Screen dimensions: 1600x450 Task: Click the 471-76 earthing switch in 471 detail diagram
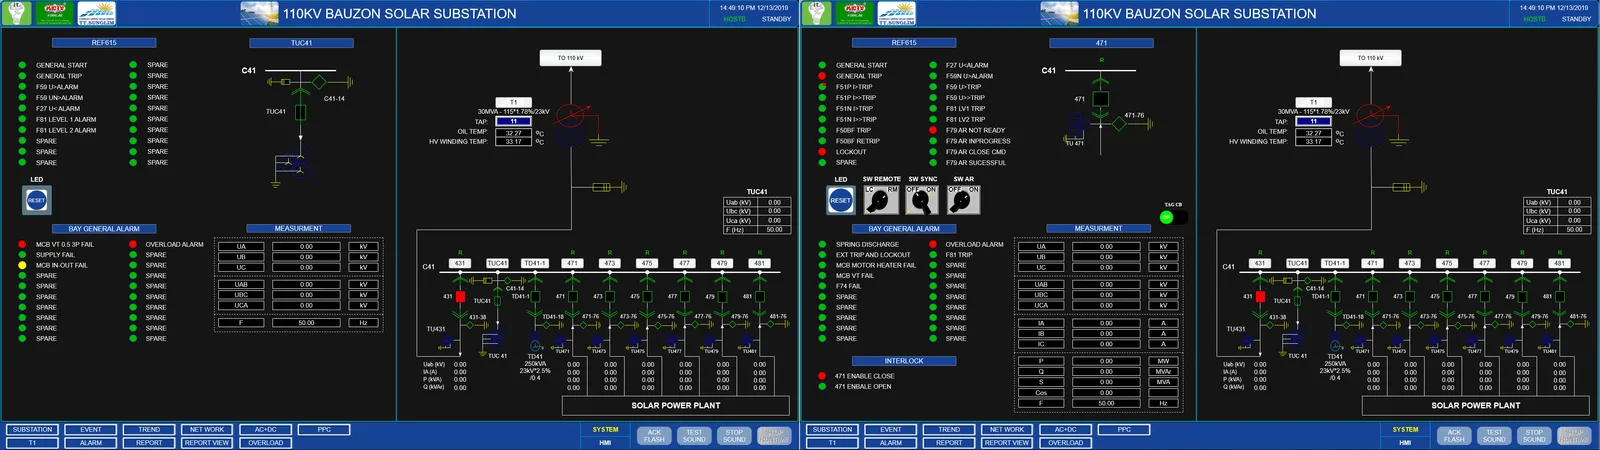1118,124
